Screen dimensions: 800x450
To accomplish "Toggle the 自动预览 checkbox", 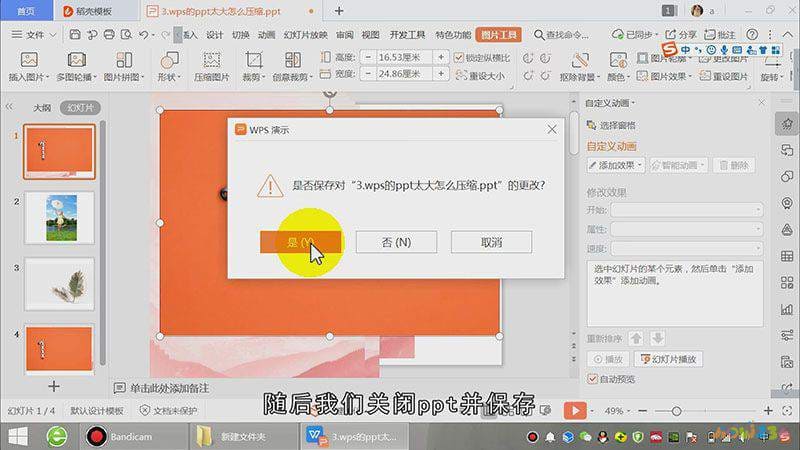I will tap(592, 379).
